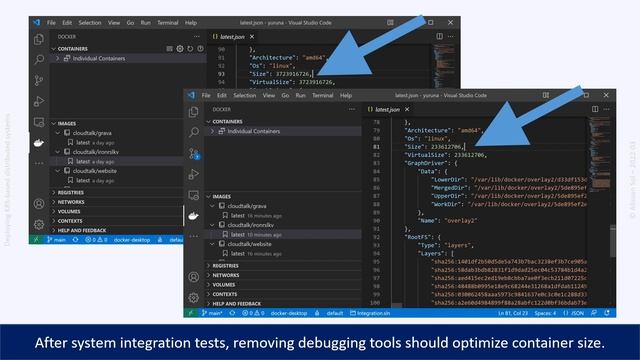Open Search icon in front window activity bar
Screen dimensions: 640x360
(193, 132)
